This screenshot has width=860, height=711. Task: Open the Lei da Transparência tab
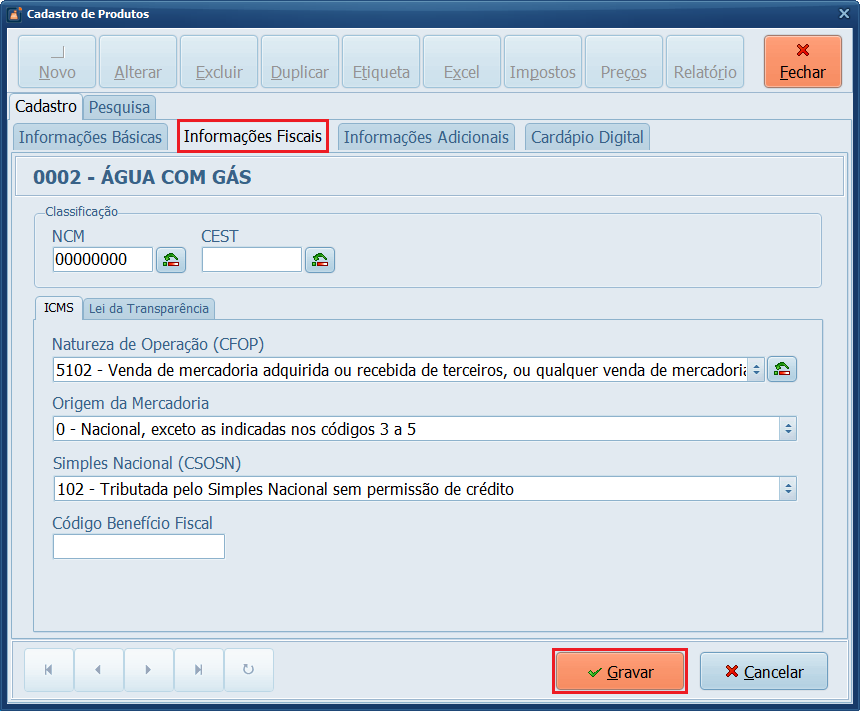[149, 308]
